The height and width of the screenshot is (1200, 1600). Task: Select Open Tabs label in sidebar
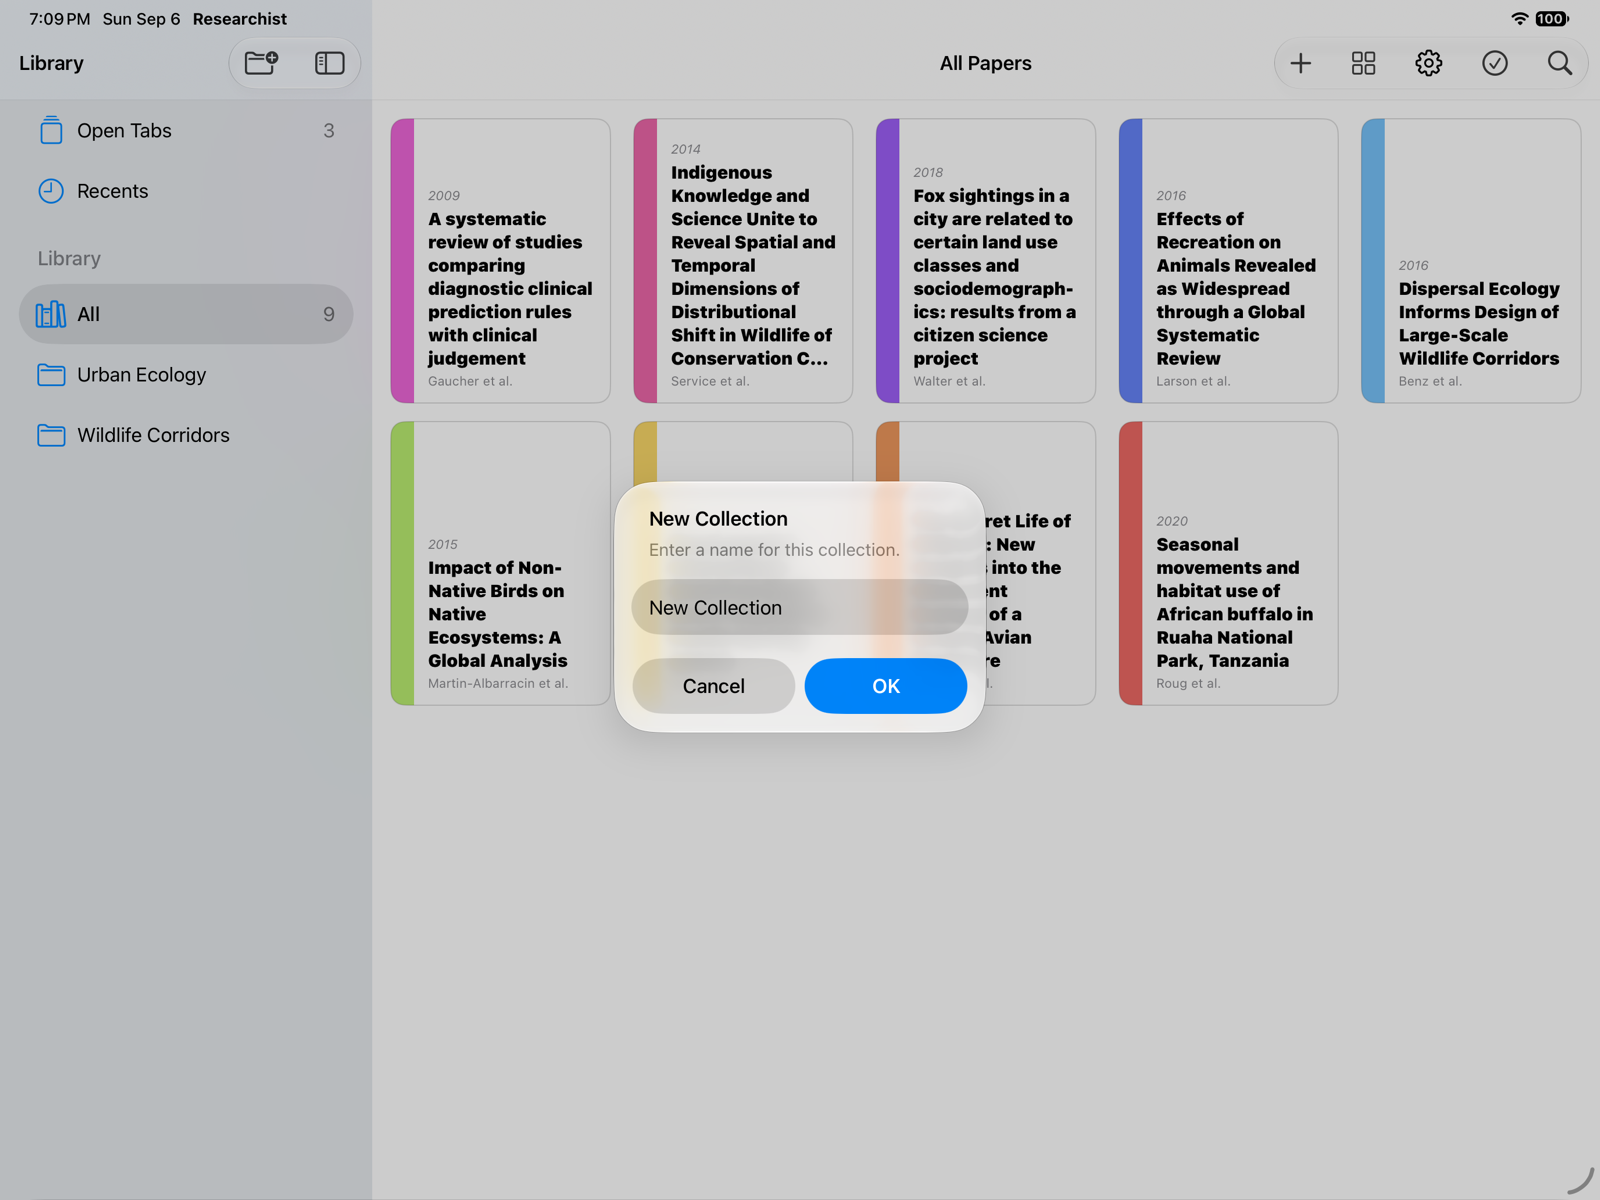point(124,130)
